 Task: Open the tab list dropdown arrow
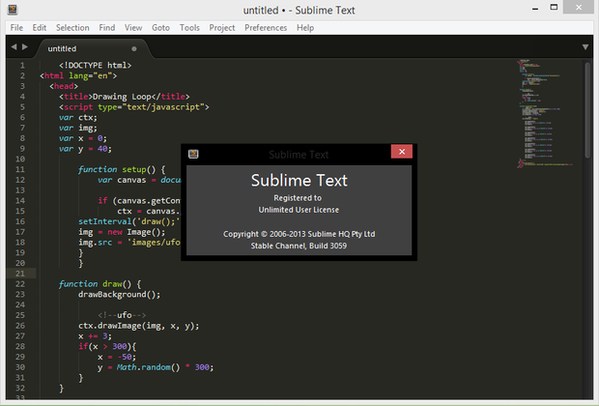point(585,47)
